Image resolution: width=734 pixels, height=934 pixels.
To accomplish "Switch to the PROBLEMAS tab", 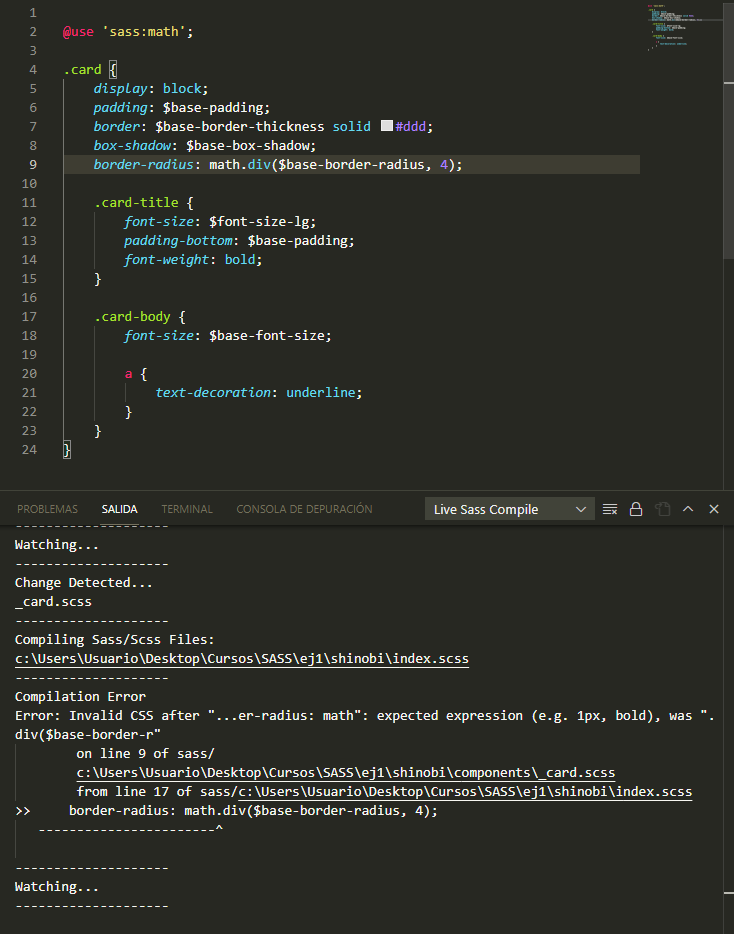I will click(x=47, y=509).
